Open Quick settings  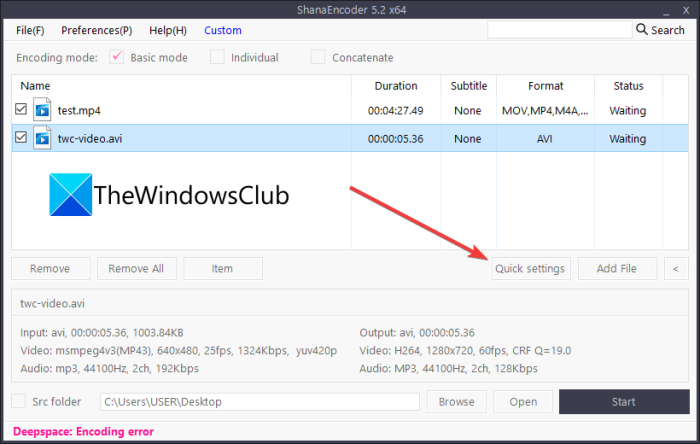[x=531, y=269]
